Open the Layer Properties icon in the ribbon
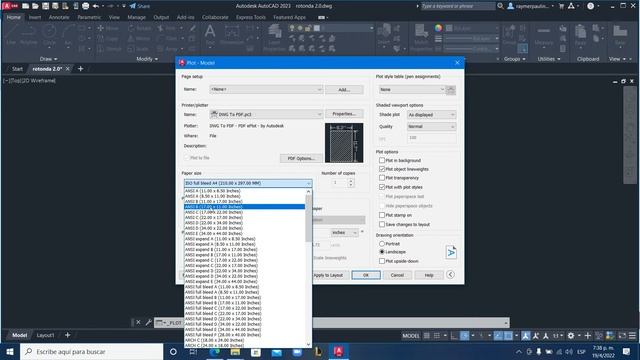Image resolution: width=640 pixels, height=360 pixels. 275,32
